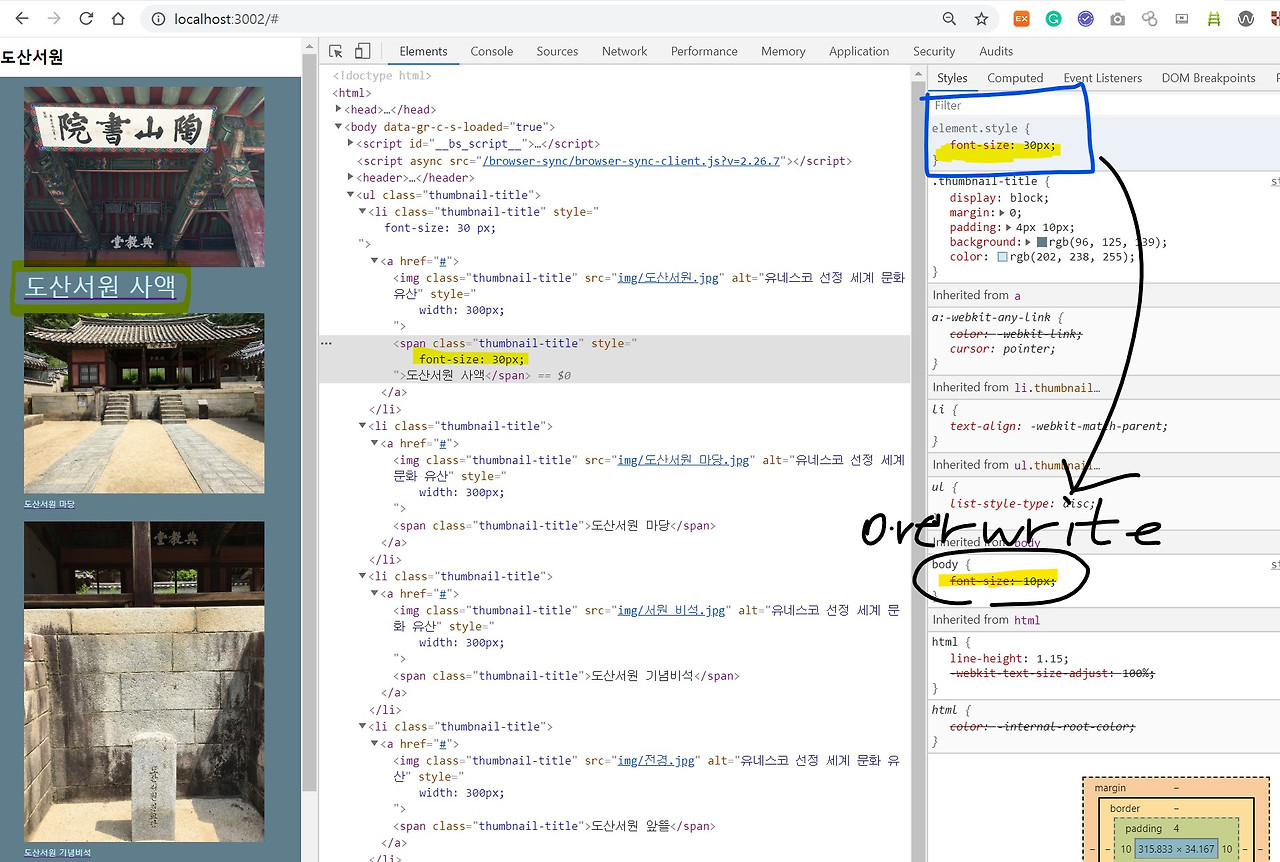Viewport: 1280px width, 862px height.
Task: Click the camera screenshot extension icon
Action: point(1118,19)
